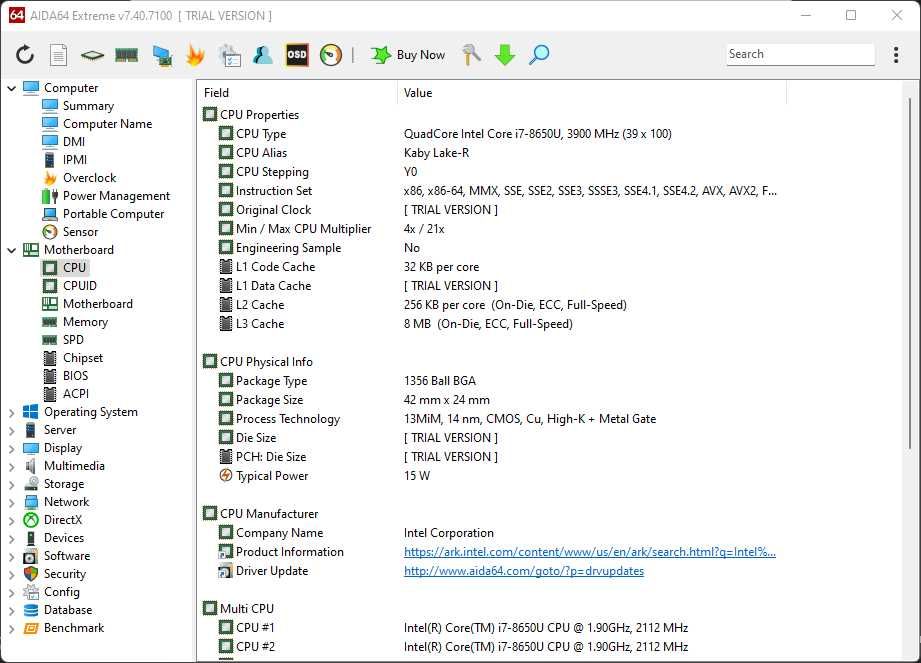Image resolution: width=921 pixels, height=663 pixels.
Task: Select the L3 Cache row
Action: point(395,324)
